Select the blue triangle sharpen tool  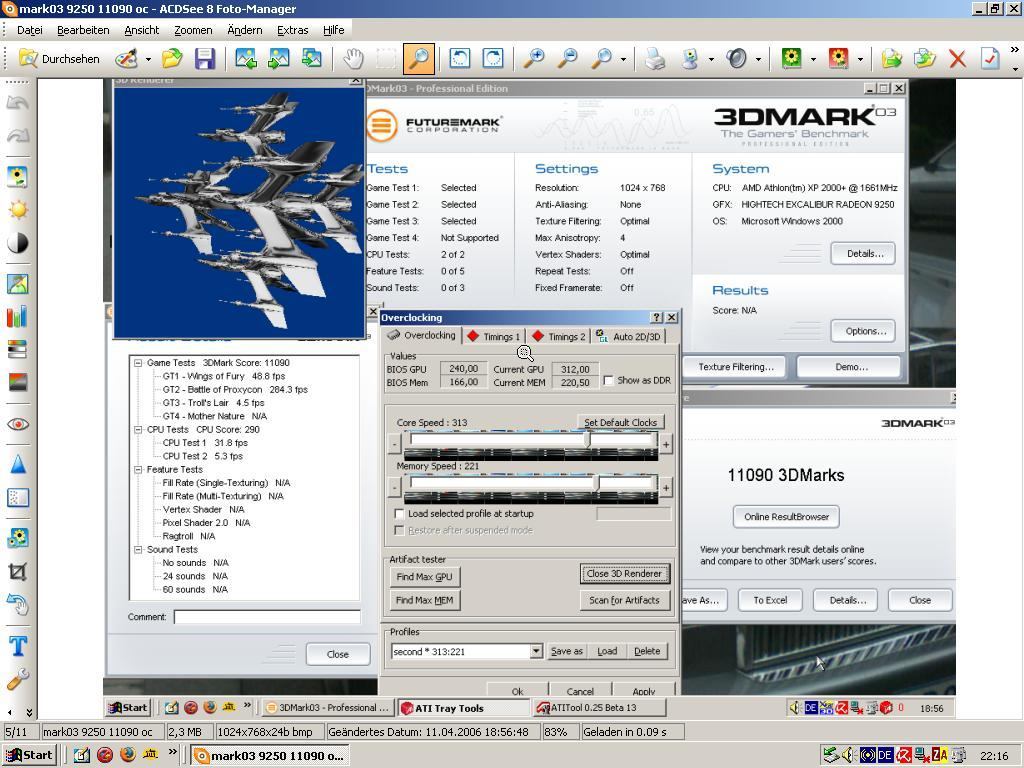(18, 464)
